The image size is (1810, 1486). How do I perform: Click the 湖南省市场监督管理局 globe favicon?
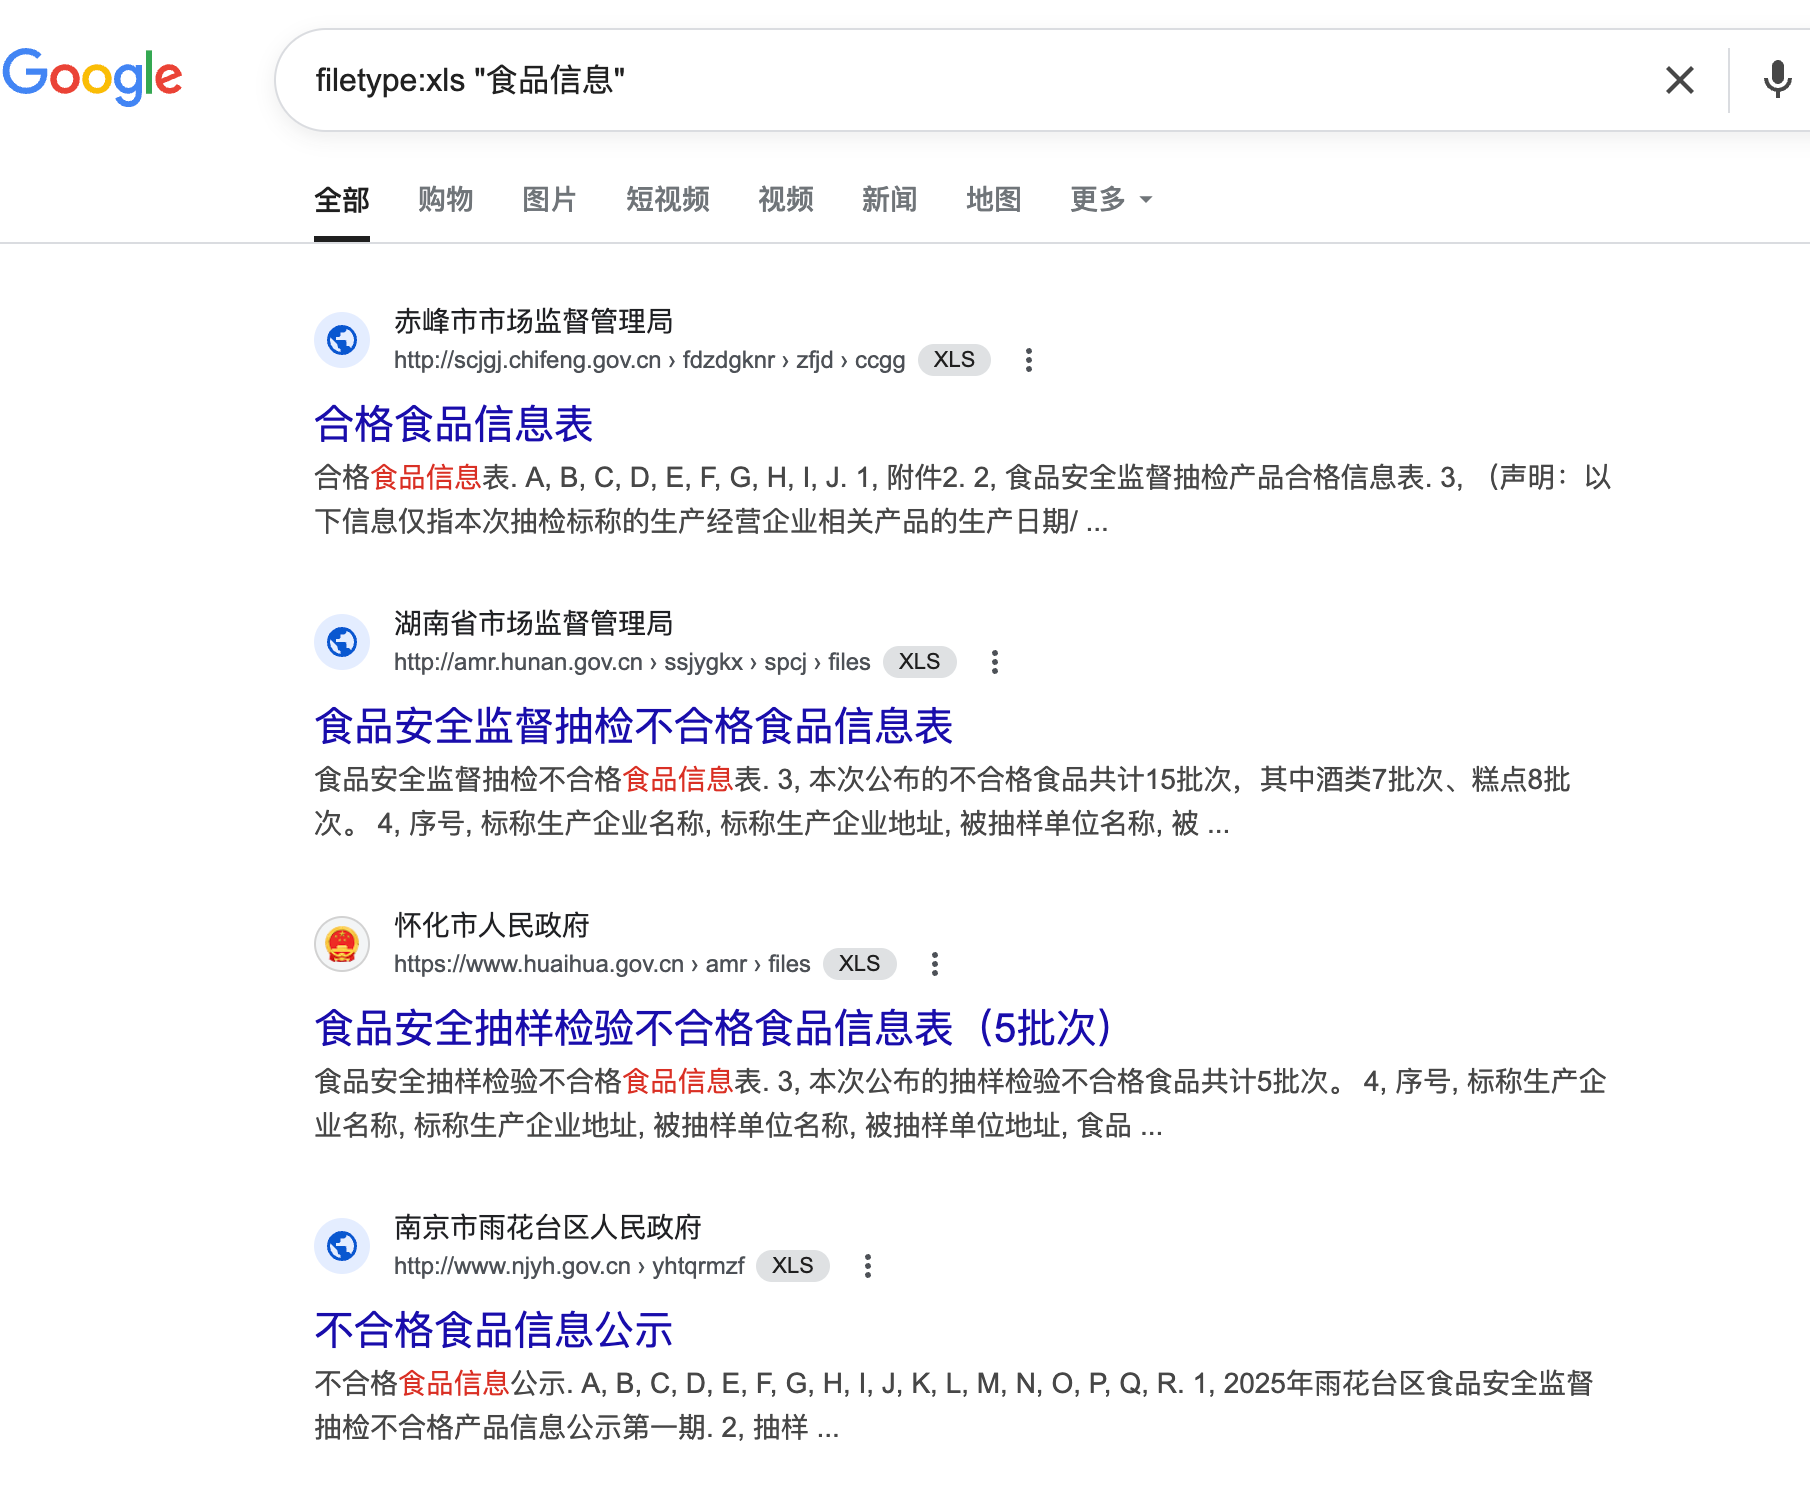click(x=342, y=642)
